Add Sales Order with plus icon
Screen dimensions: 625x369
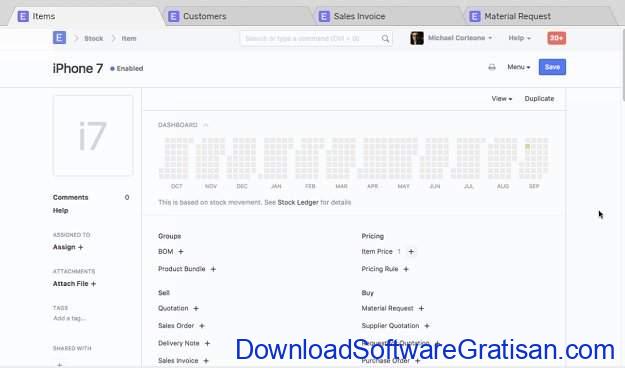click(202, 326)
